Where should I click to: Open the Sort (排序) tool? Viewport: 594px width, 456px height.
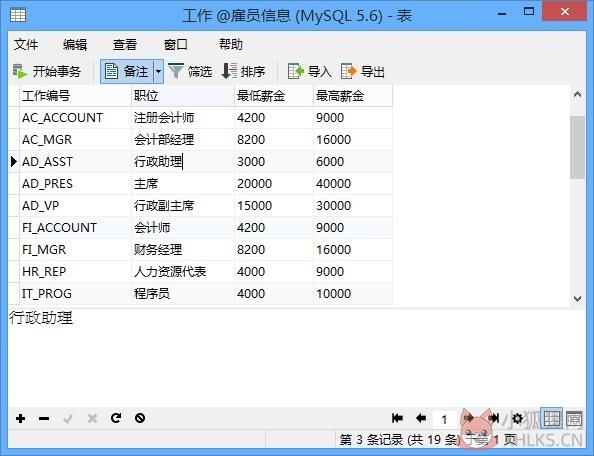pyautogui.click(x=243, y=71)
